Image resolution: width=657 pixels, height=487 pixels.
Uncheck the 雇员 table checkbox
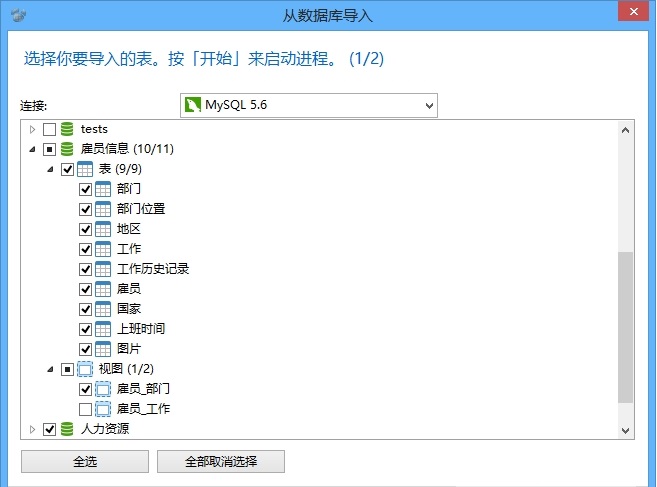pos(85,289)
